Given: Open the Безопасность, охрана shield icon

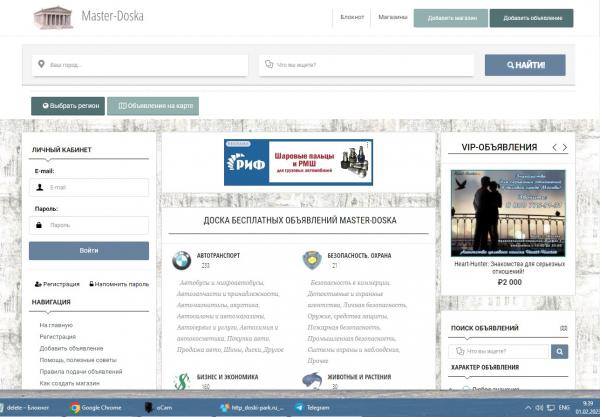Looking at the screenshot, I should point(312,260).
